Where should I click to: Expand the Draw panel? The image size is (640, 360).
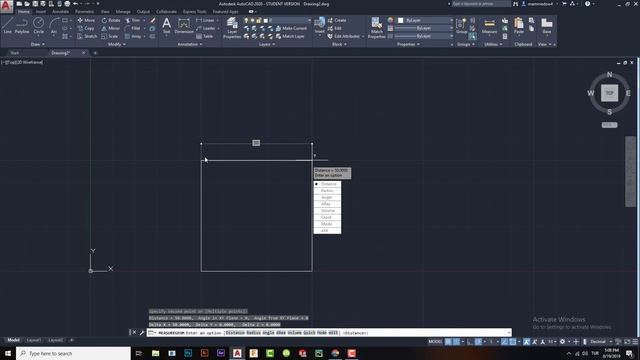coord(38,44)
